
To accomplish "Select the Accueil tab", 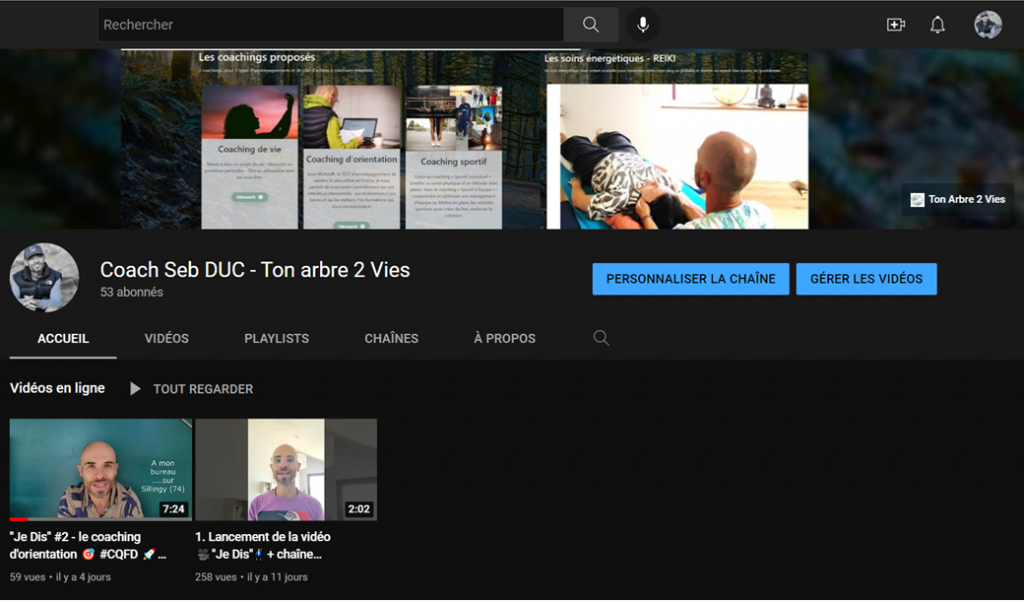I will click(x=63, y=338).
